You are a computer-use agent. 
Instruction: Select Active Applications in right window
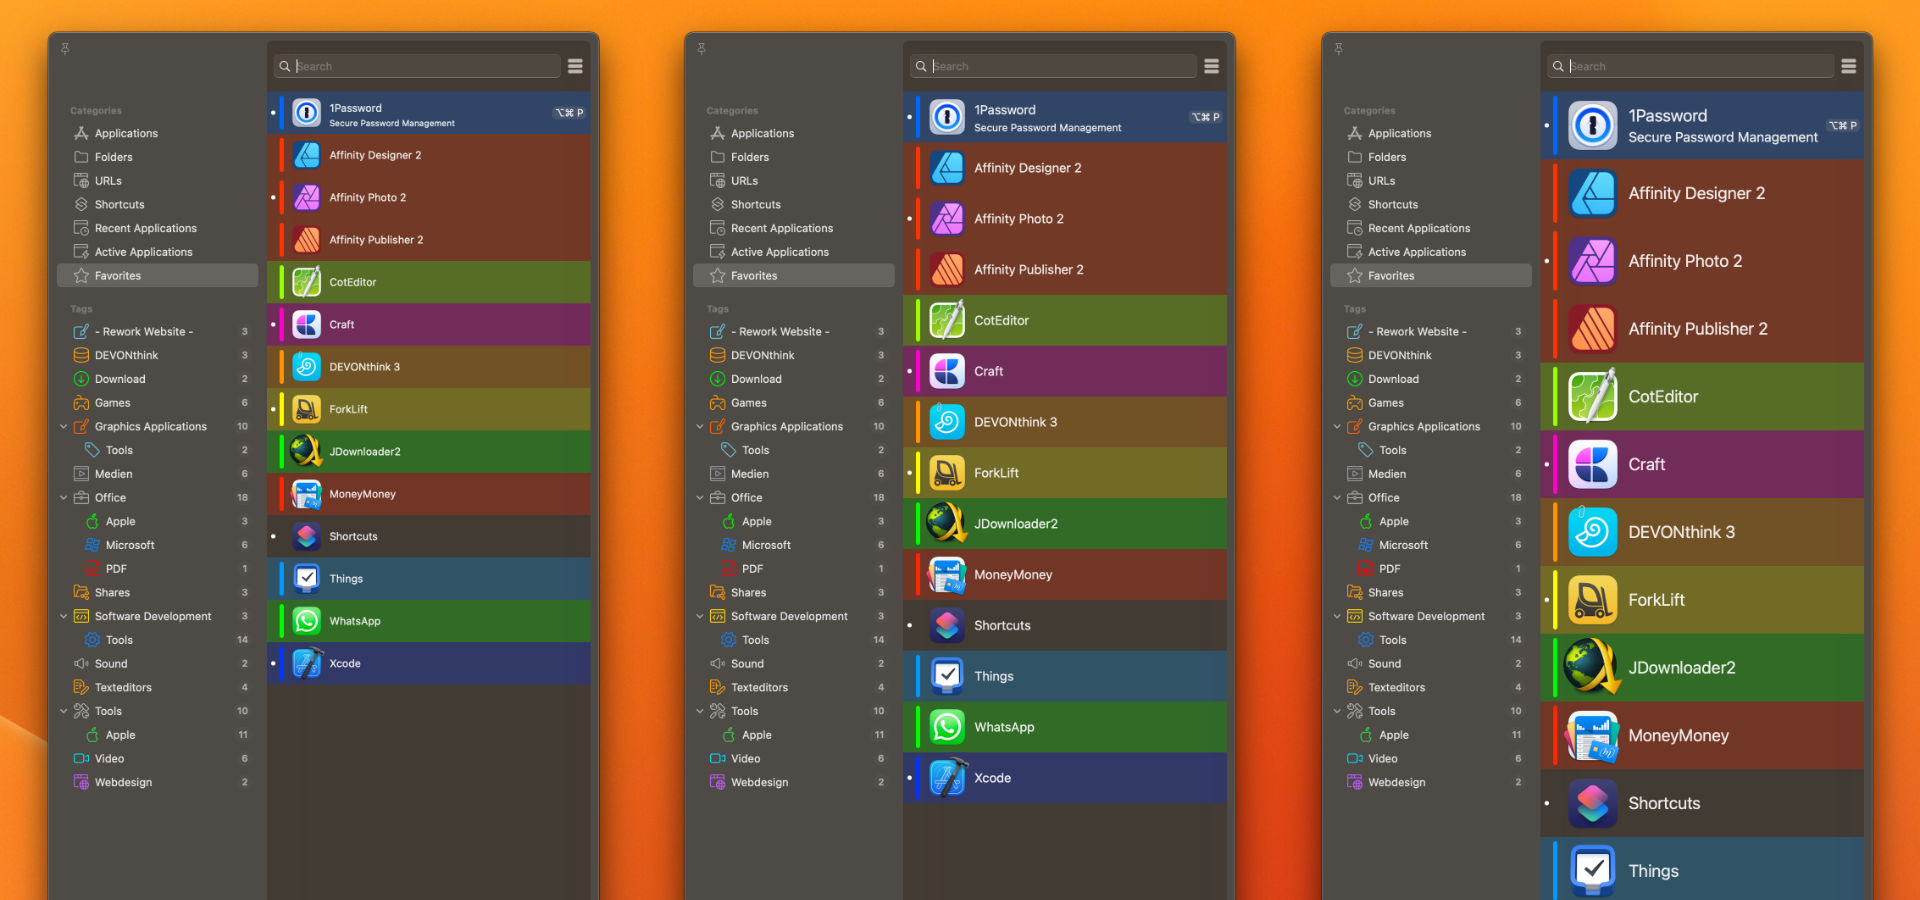tap(1430, 252)
